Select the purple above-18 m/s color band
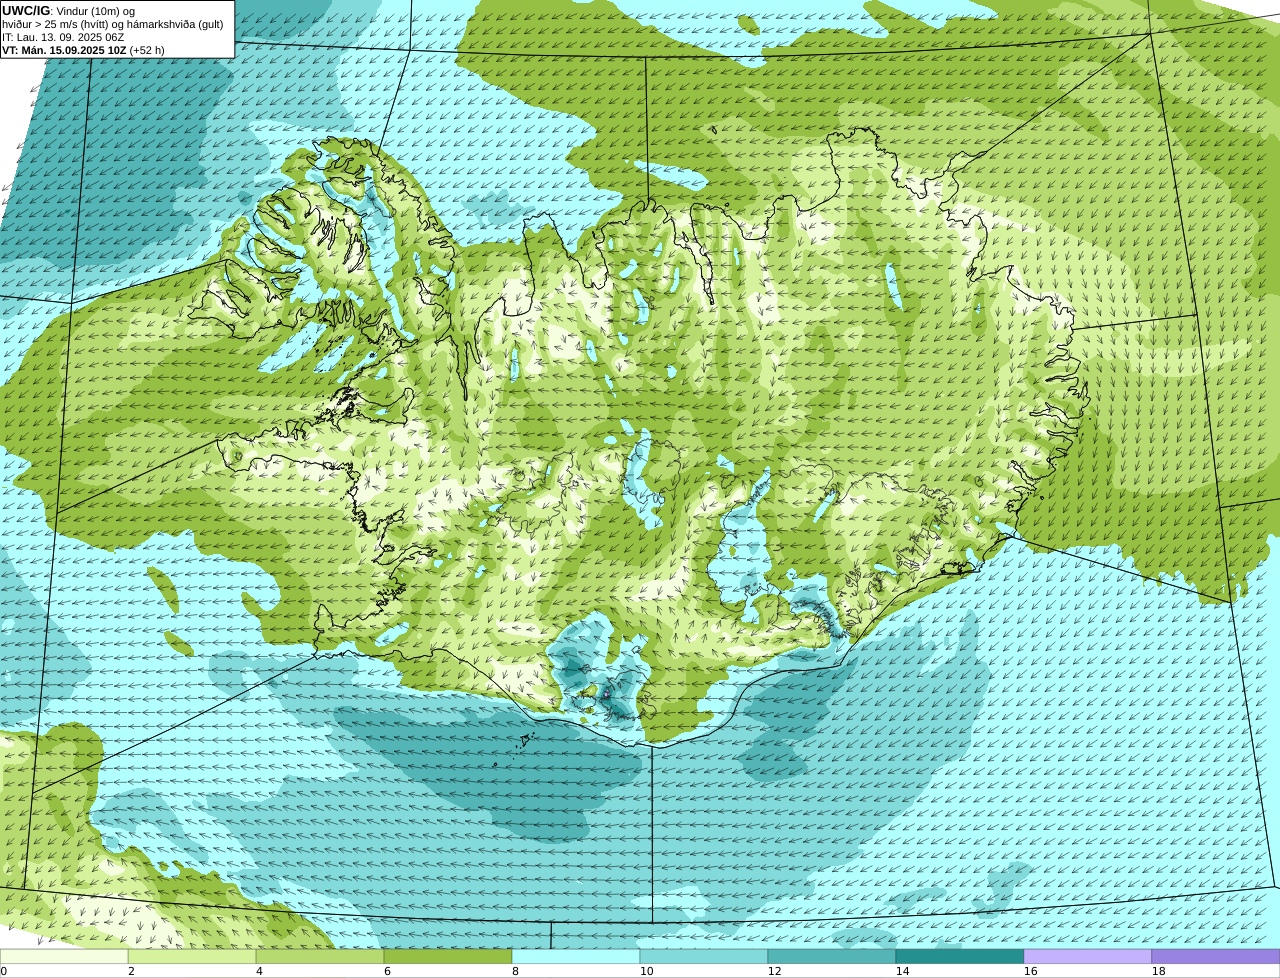The height and width of the screenshot is (978, 1280). 1216,956
